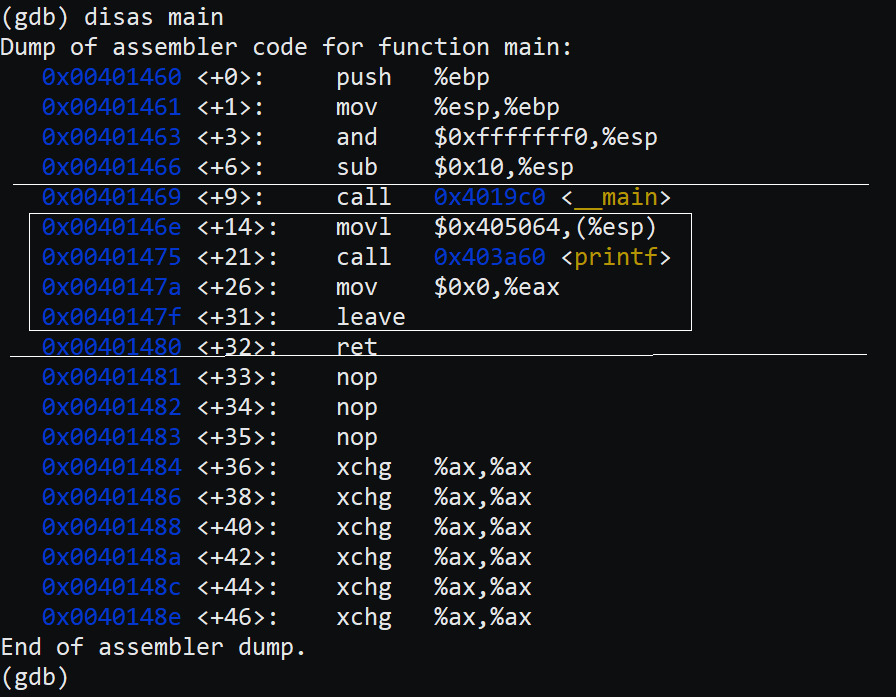Click address 0x00401463
896x697 pixels.
point(111,137)
